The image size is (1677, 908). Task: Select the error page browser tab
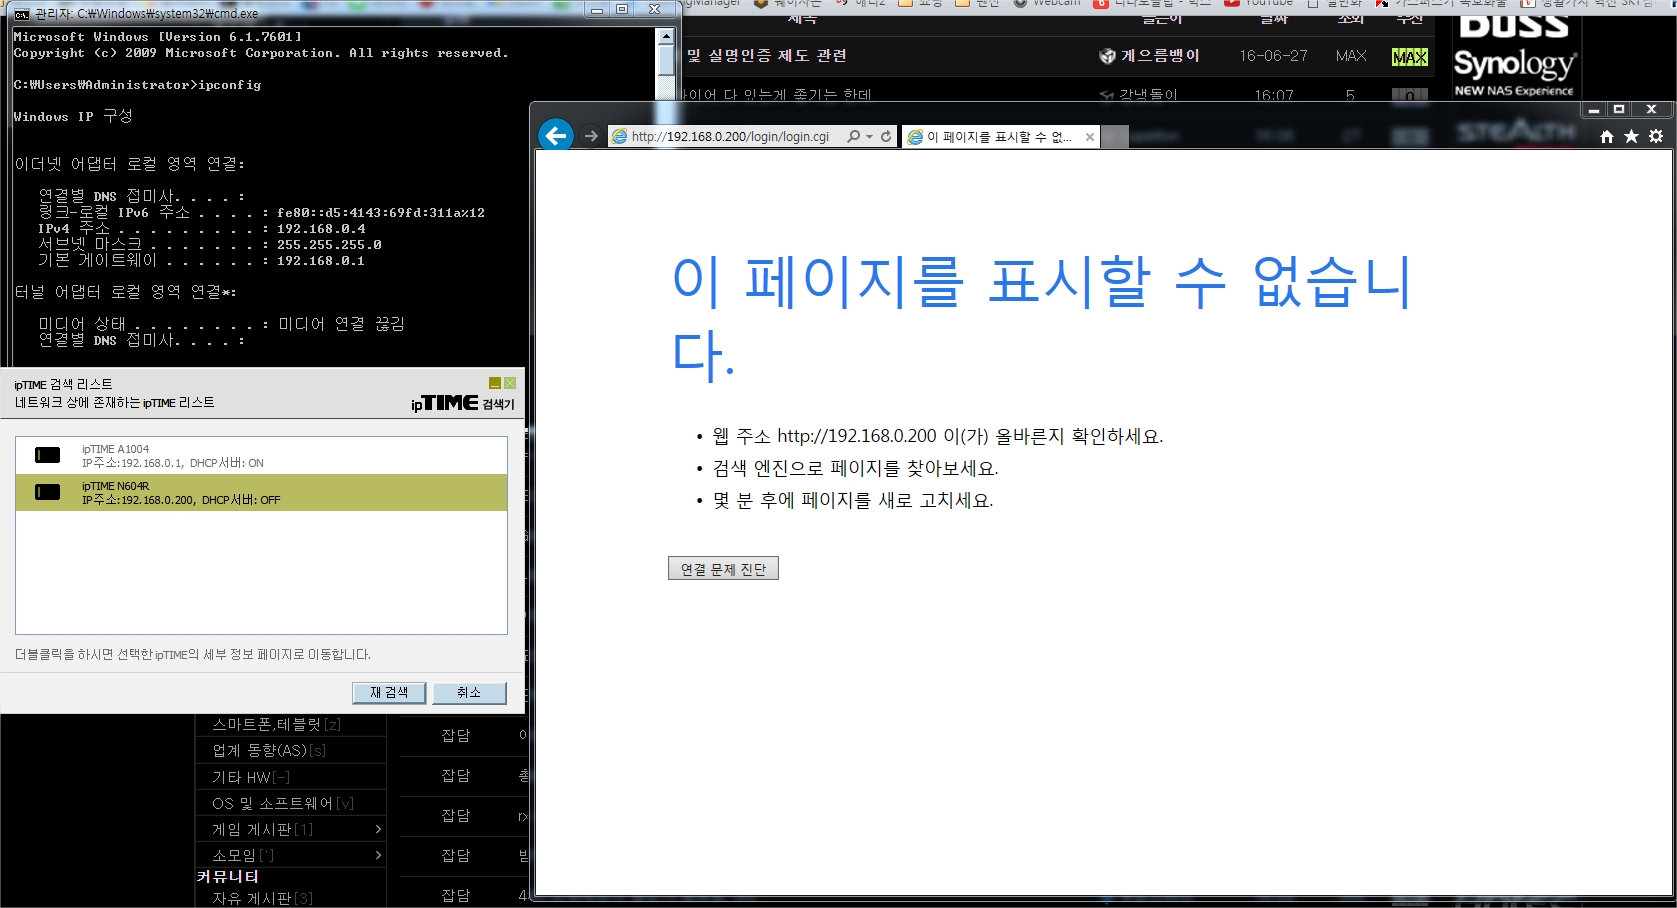coord(1000,137)
